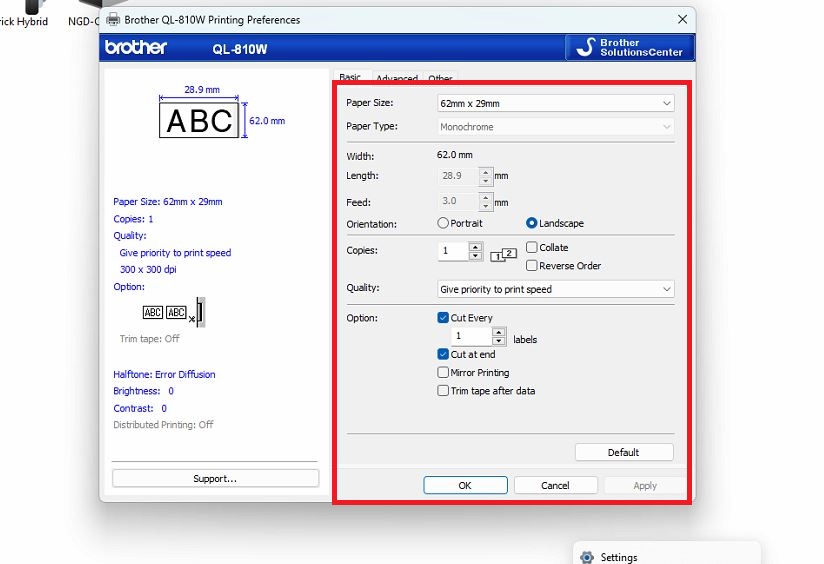
Task: Click 'Trim tape: Off' summary text
Action: [x=149, y=339]
